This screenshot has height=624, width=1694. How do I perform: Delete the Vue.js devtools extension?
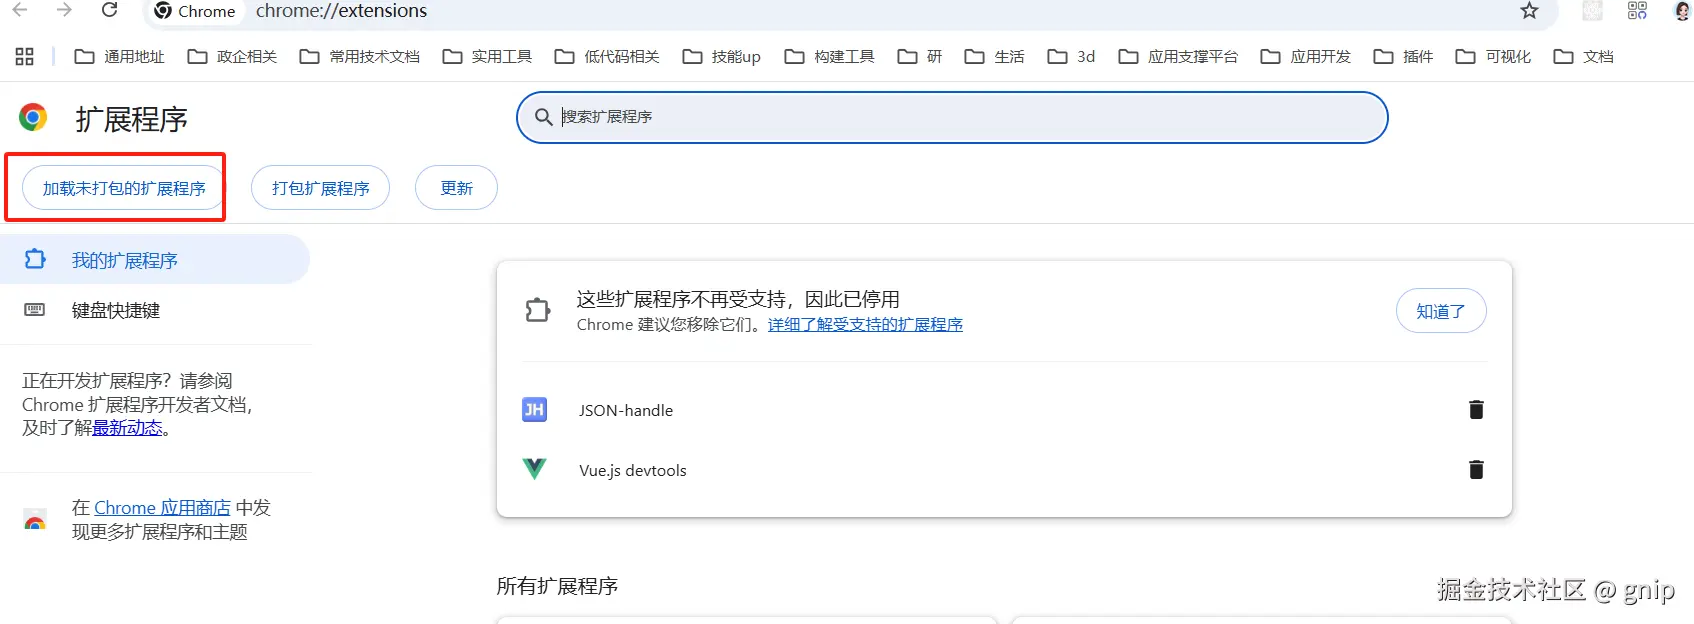point(1476,470)
